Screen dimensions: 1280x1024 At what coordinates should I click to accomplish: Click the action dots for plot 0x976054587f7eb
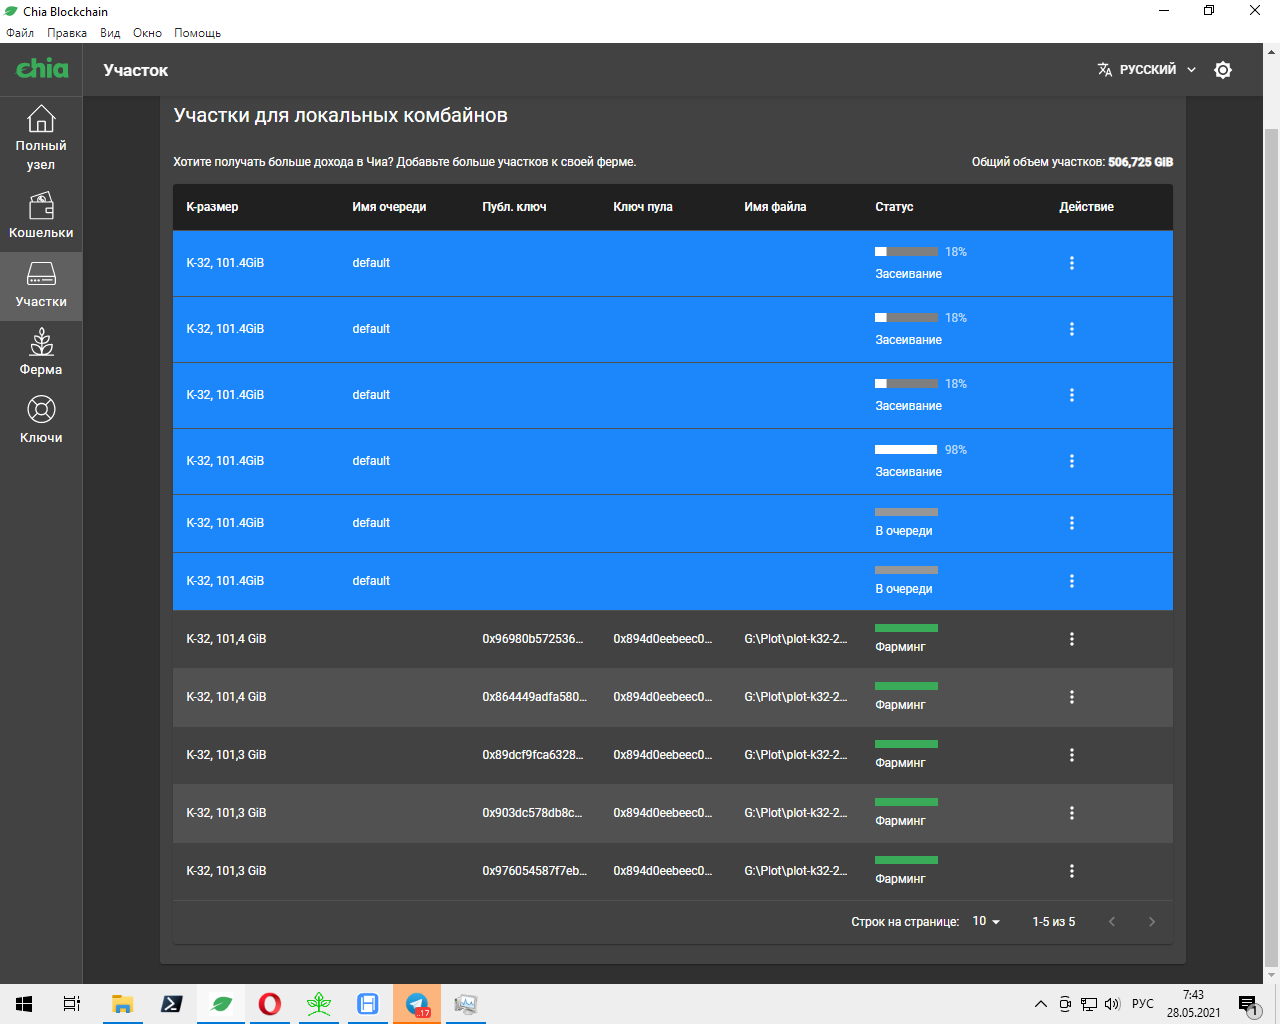click(x=1072, y=871)
